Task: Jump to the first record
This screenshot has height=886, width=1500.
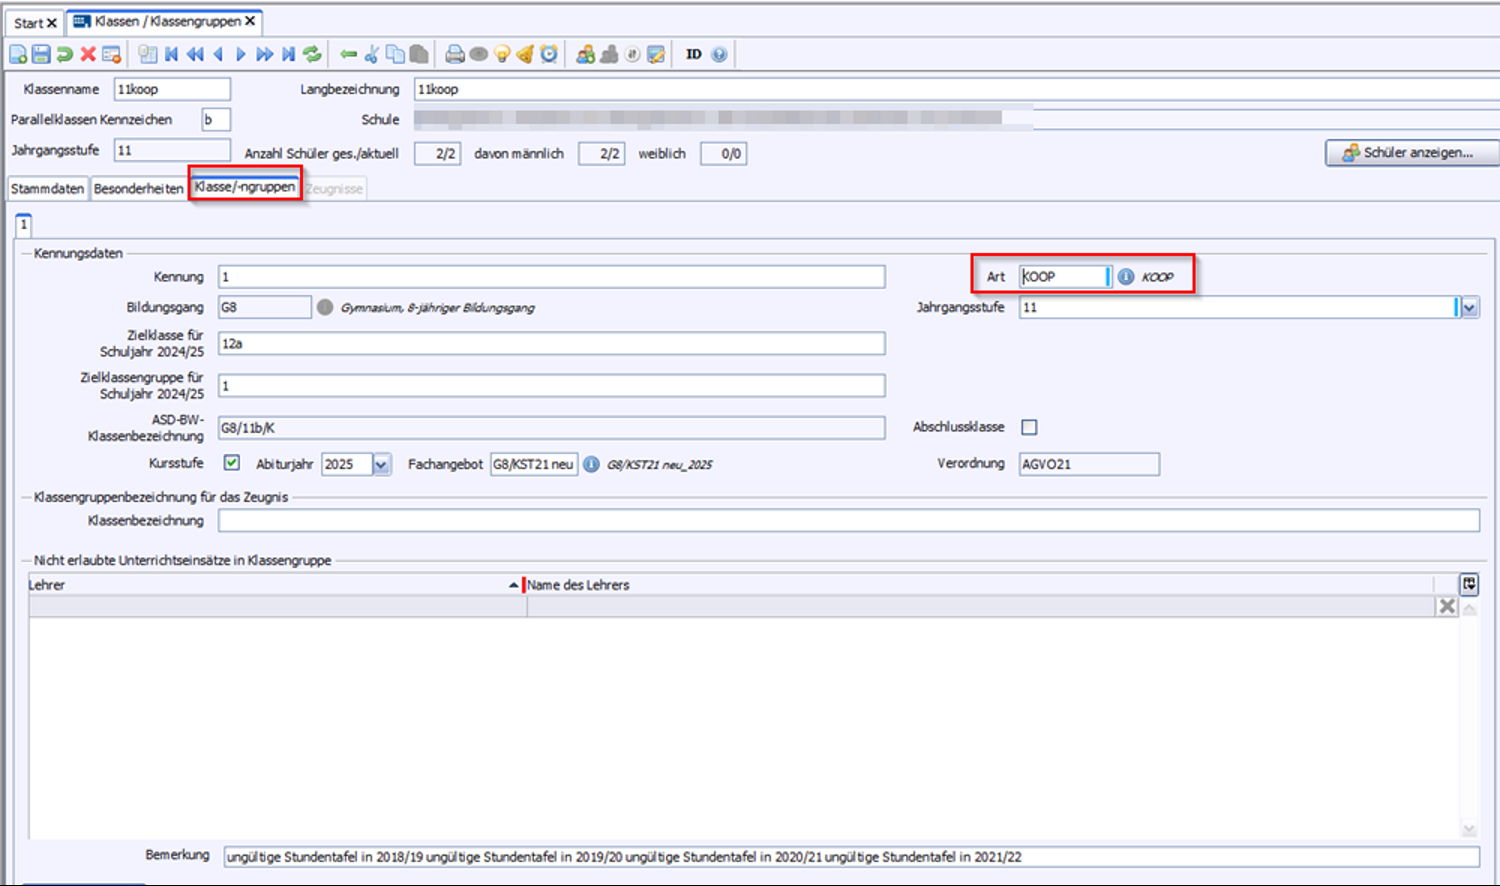Action: [x=172, y=54]
